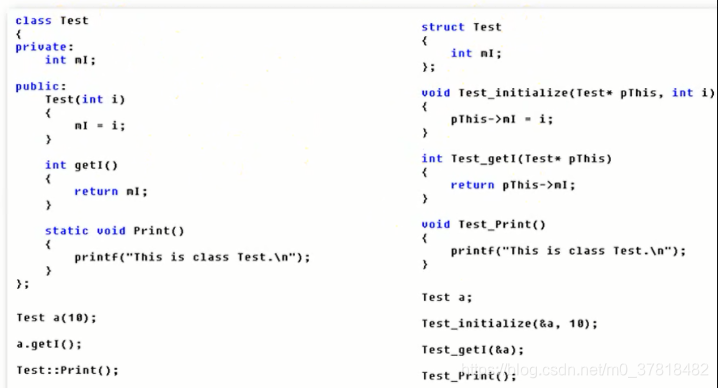This screenshot has width=718, height=388.
Task: Click the 'struct Test' declaration line
Action: pyautogui.click(x=461, y=27)
